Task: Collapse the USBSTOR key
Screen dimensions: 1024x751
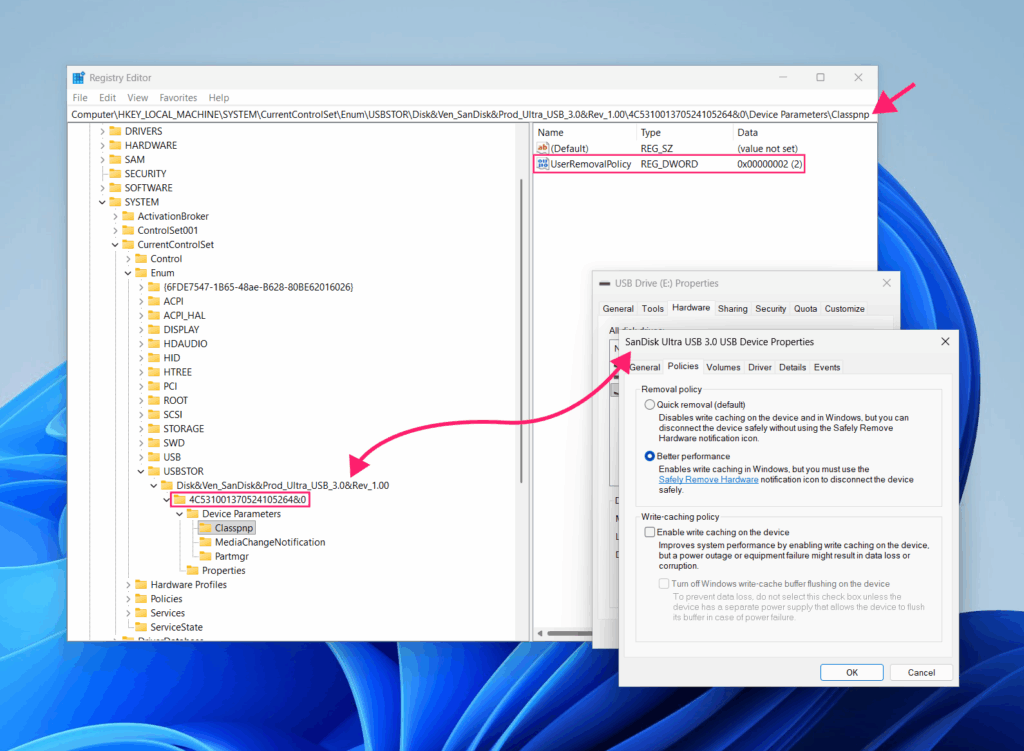Action: pos(141,471)
